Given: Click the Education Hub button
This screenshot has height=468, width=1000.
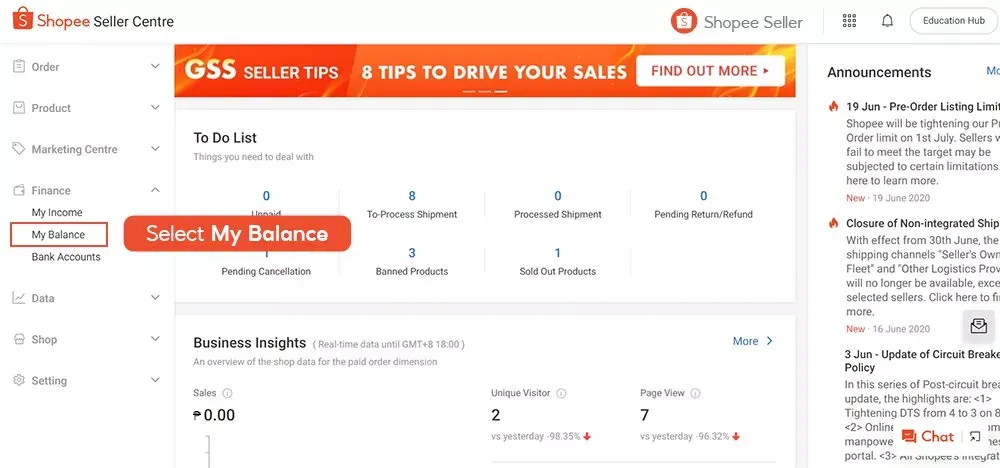Looking at the screenshot, I should pyautogui.click(x=953, y=21).
